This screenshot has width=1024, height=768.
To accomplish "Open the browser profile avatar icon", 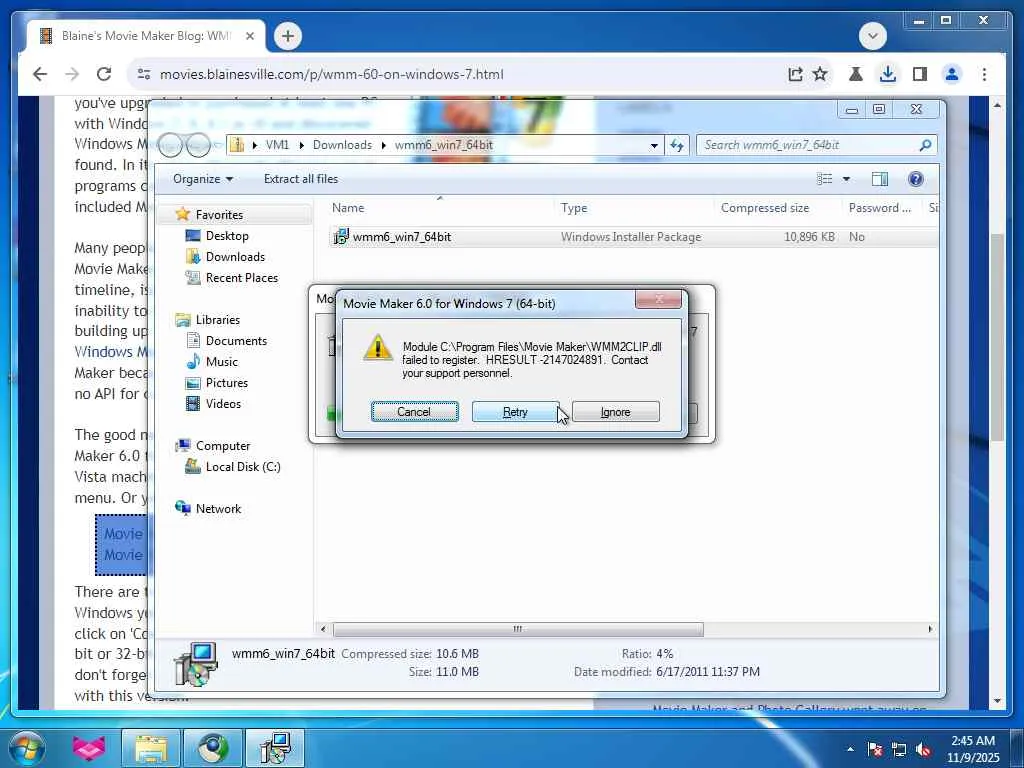I will coord(952,74).
